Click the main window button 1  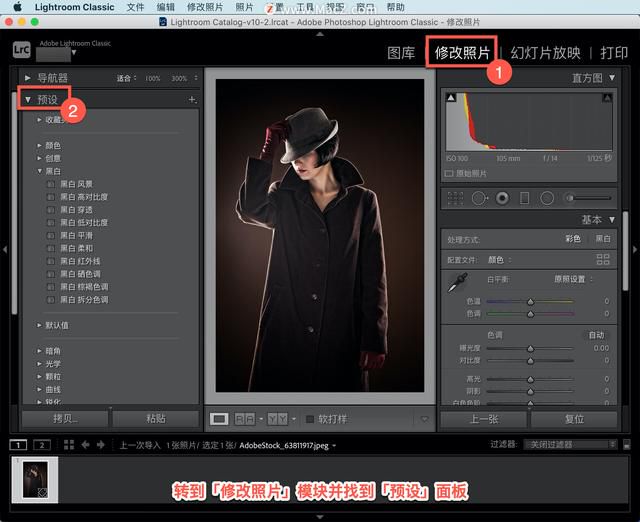18,445
